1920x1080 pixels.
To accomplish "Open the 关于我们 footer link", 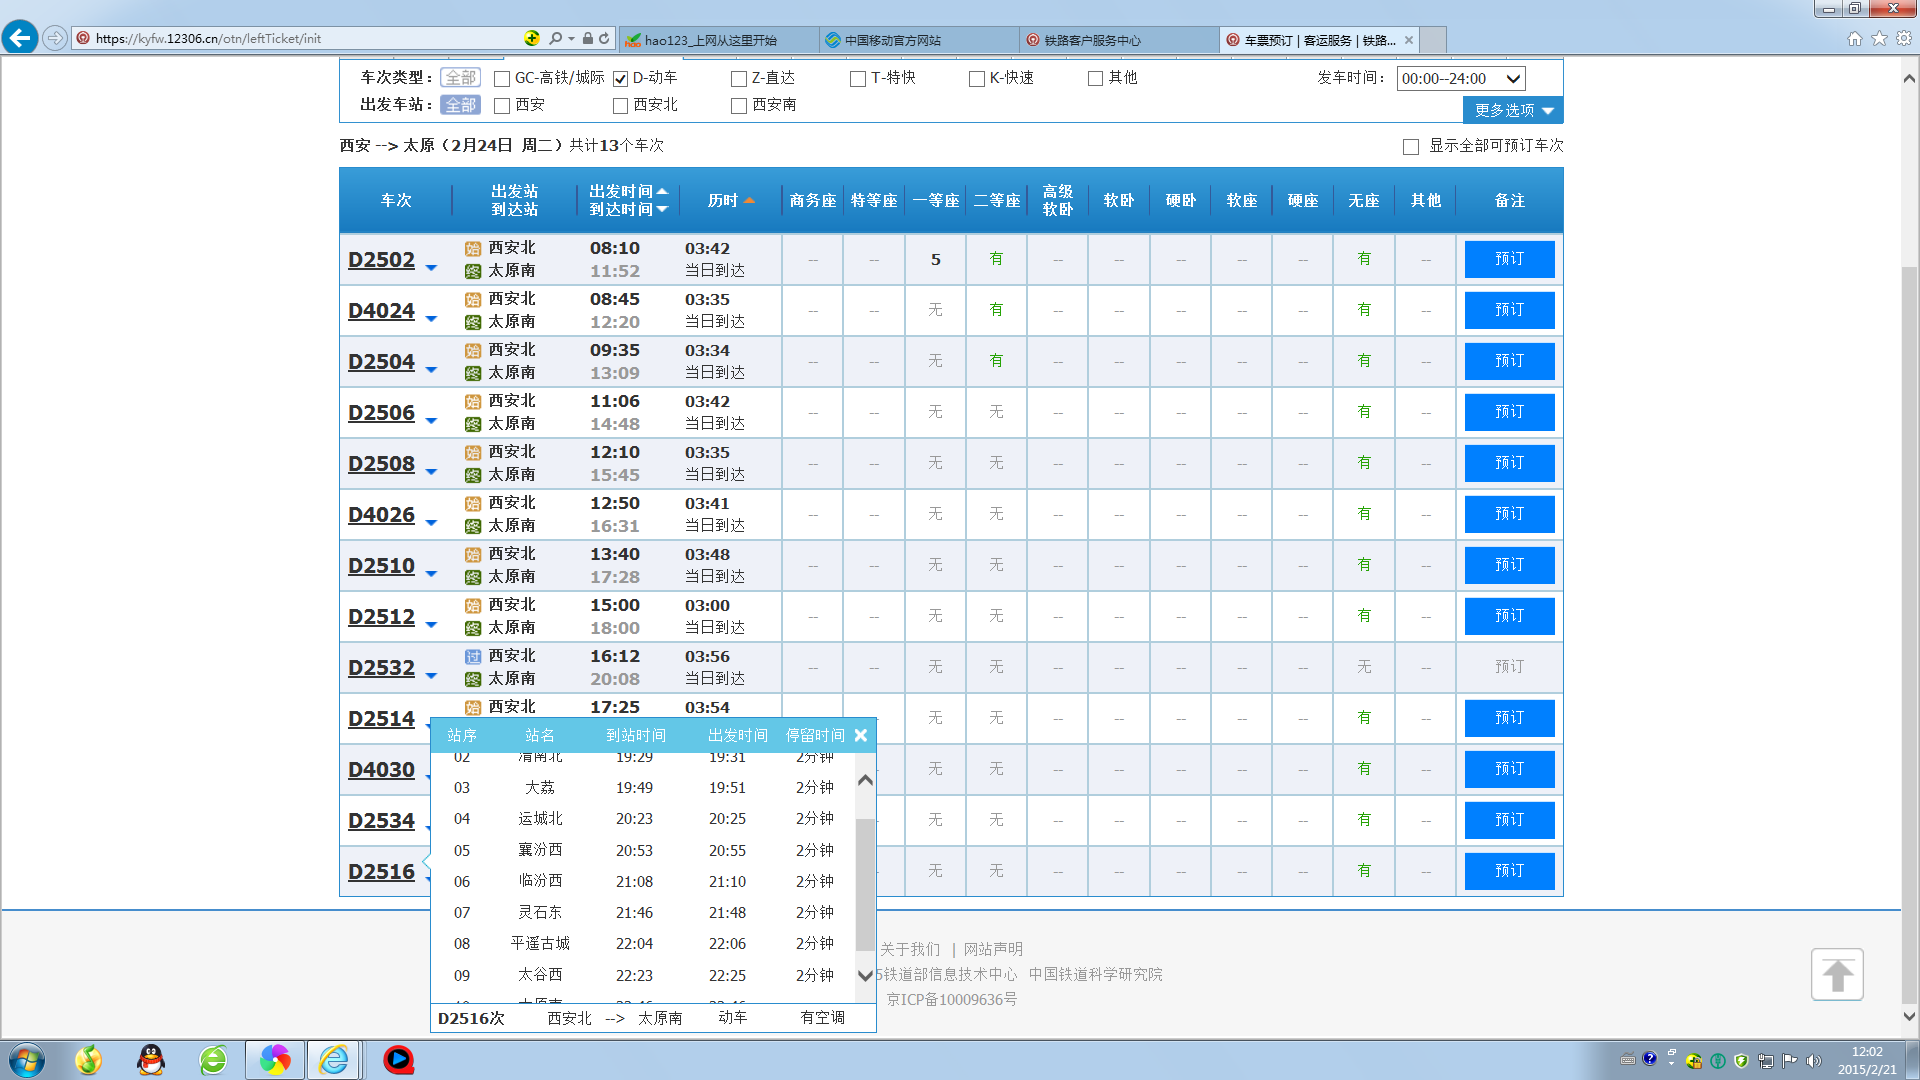I will click(x=910, y=949).
